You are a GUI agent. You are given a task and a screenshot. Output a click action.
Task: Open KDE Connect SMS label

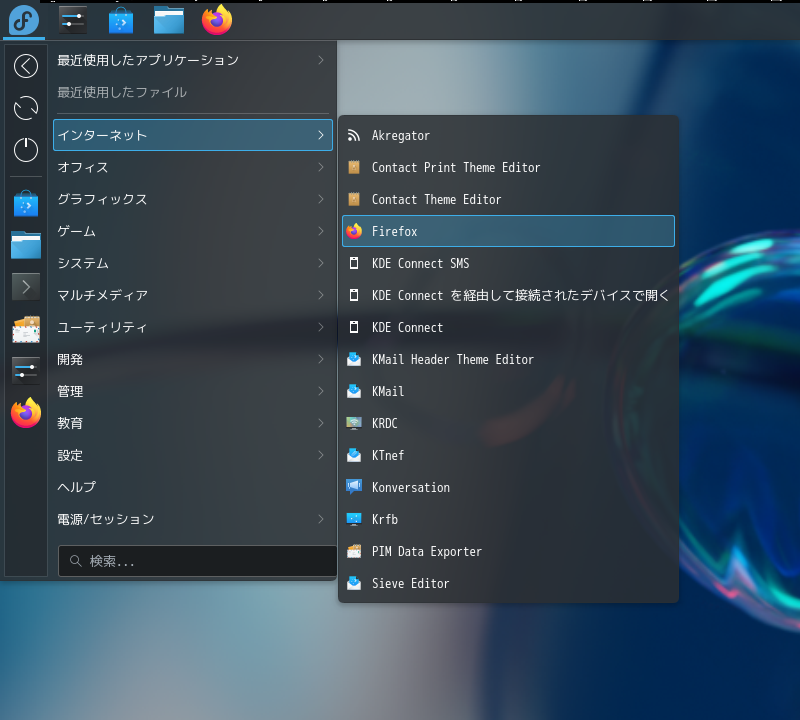pyautogui.click(x=420, y=263)
